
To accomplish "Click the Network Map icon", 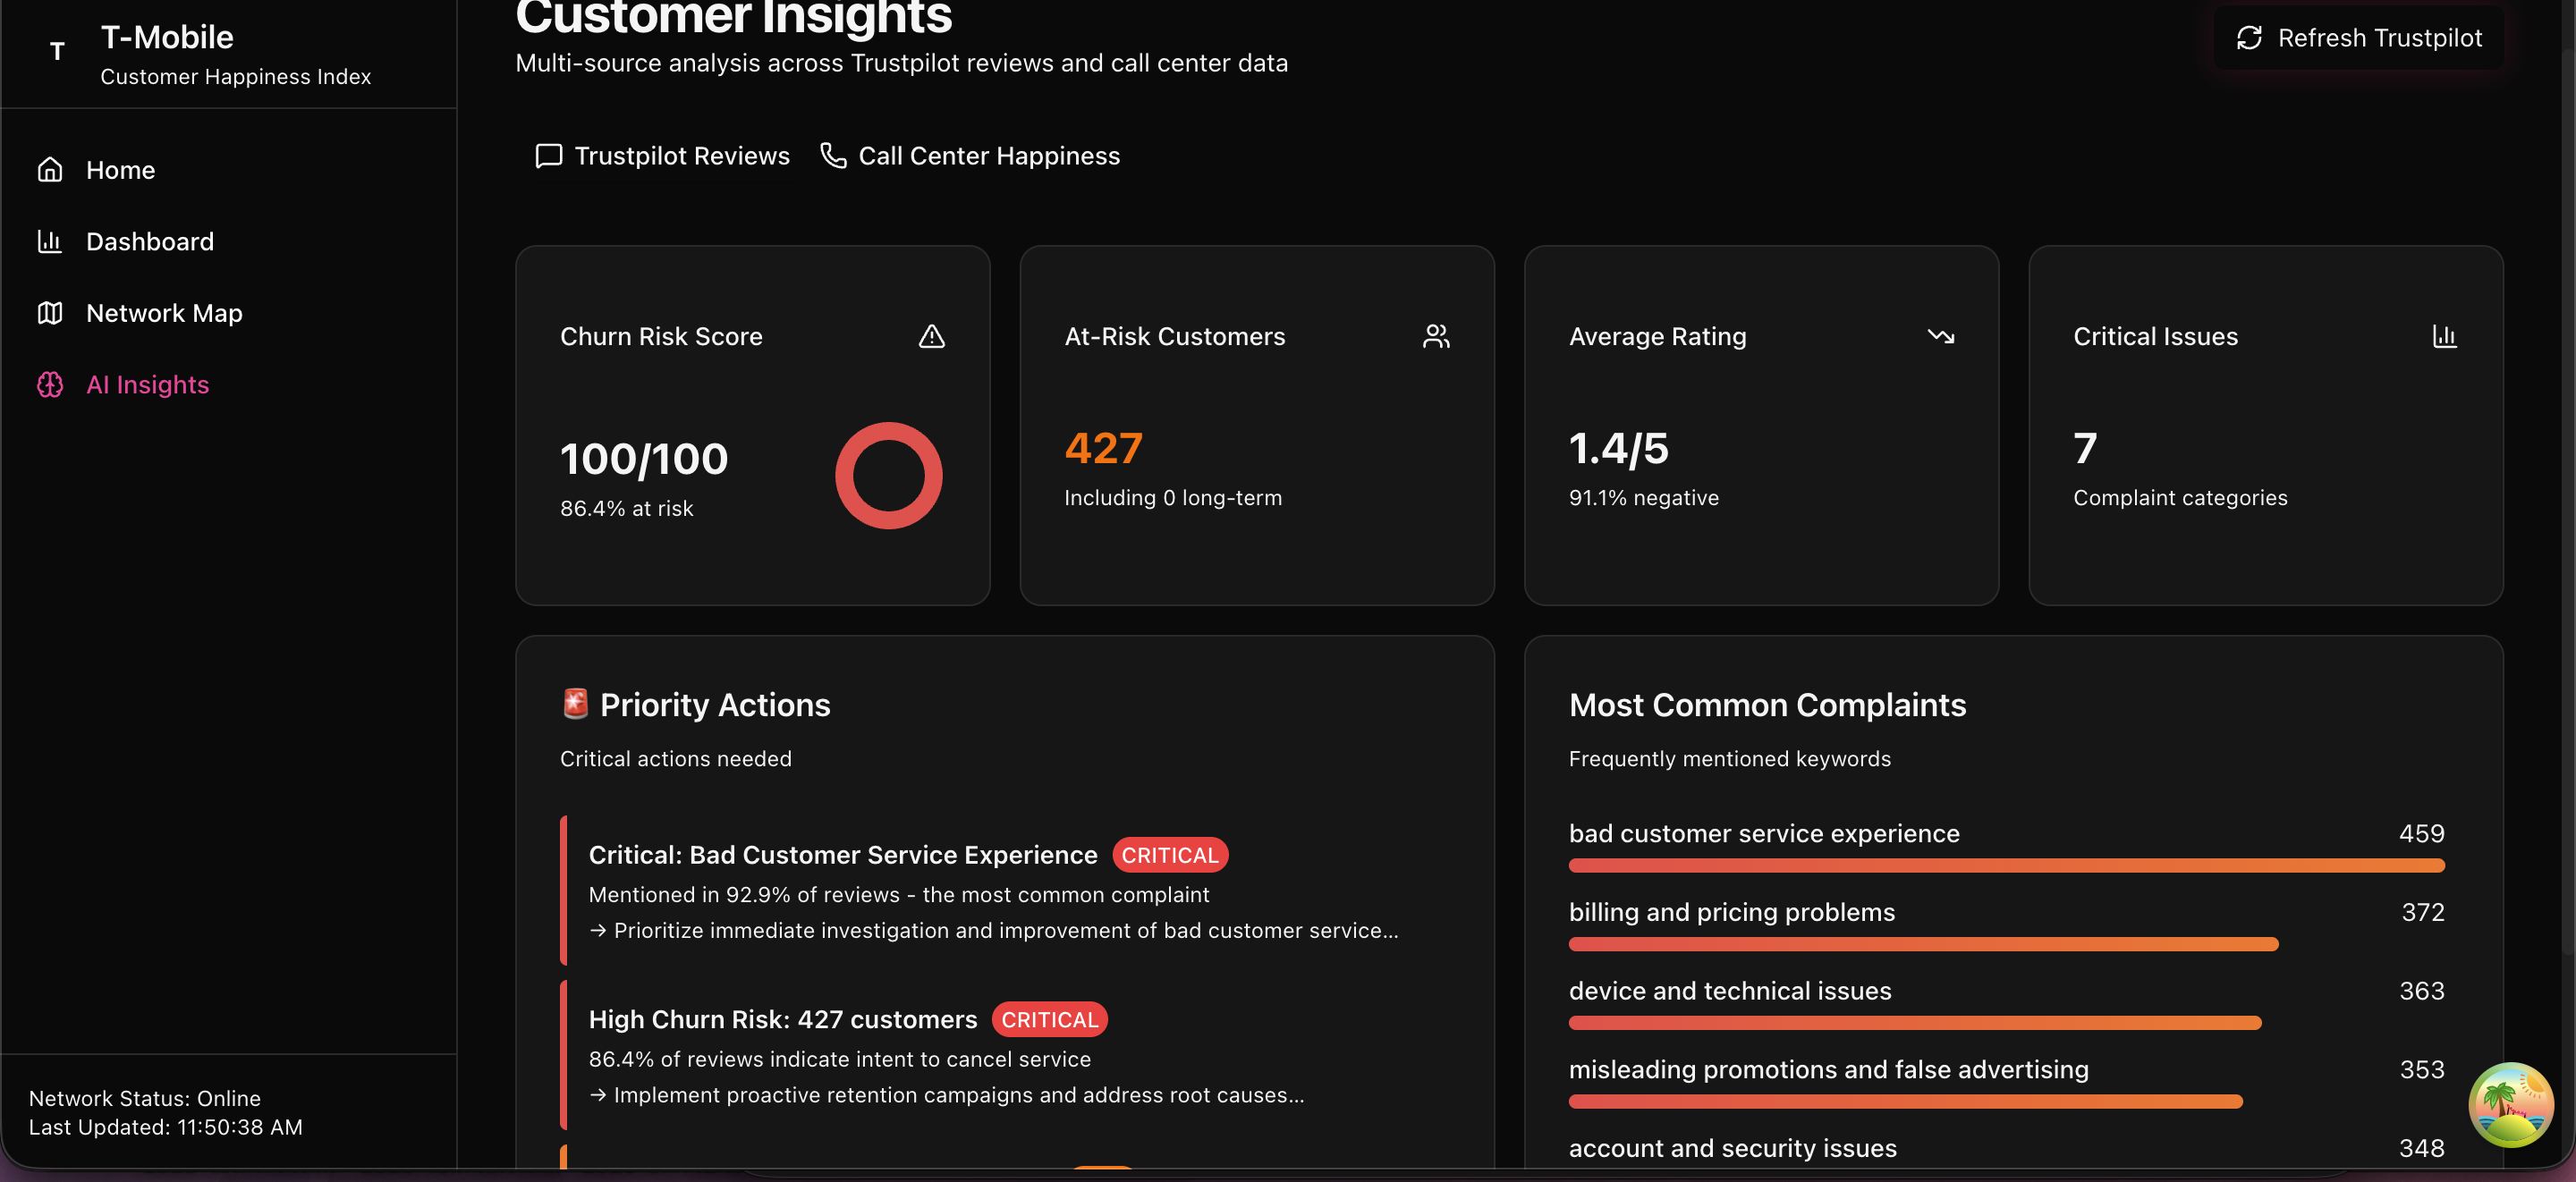I will pyautogui.click(x=50, y=313).
